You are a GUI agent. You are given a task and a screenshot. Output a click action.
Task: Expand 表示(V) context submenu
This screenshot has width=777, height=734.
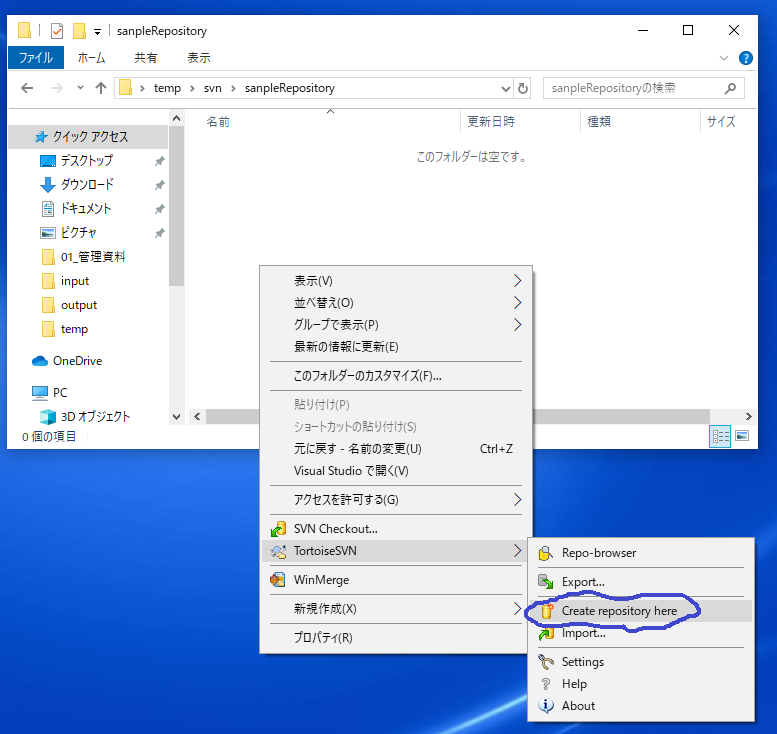(396, 281)
